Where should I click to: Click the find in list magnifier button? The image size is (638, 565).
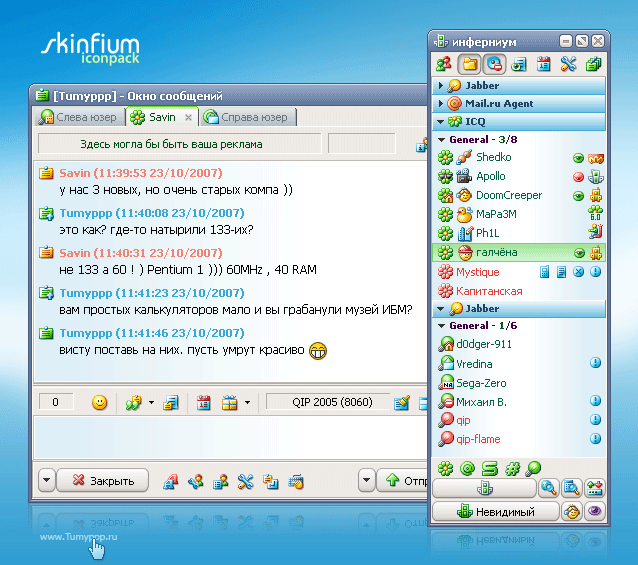click(571, 488)
